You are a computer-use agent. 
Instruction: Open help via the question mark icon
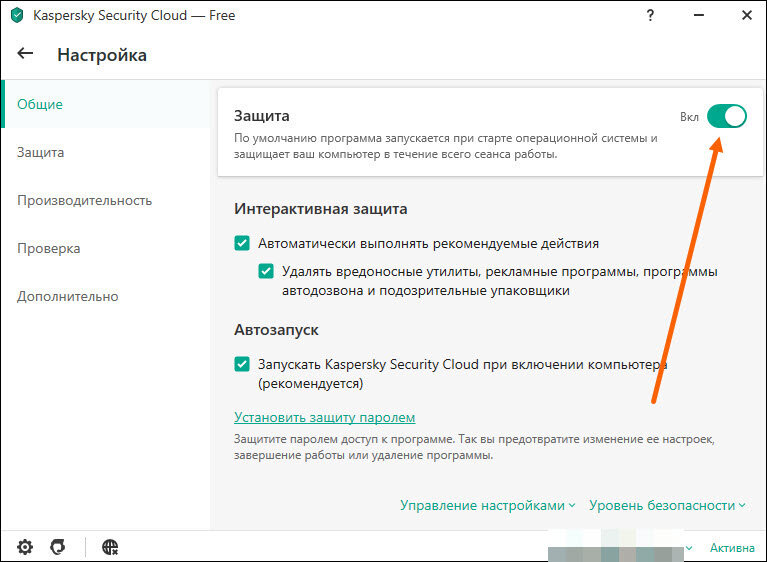650,15
